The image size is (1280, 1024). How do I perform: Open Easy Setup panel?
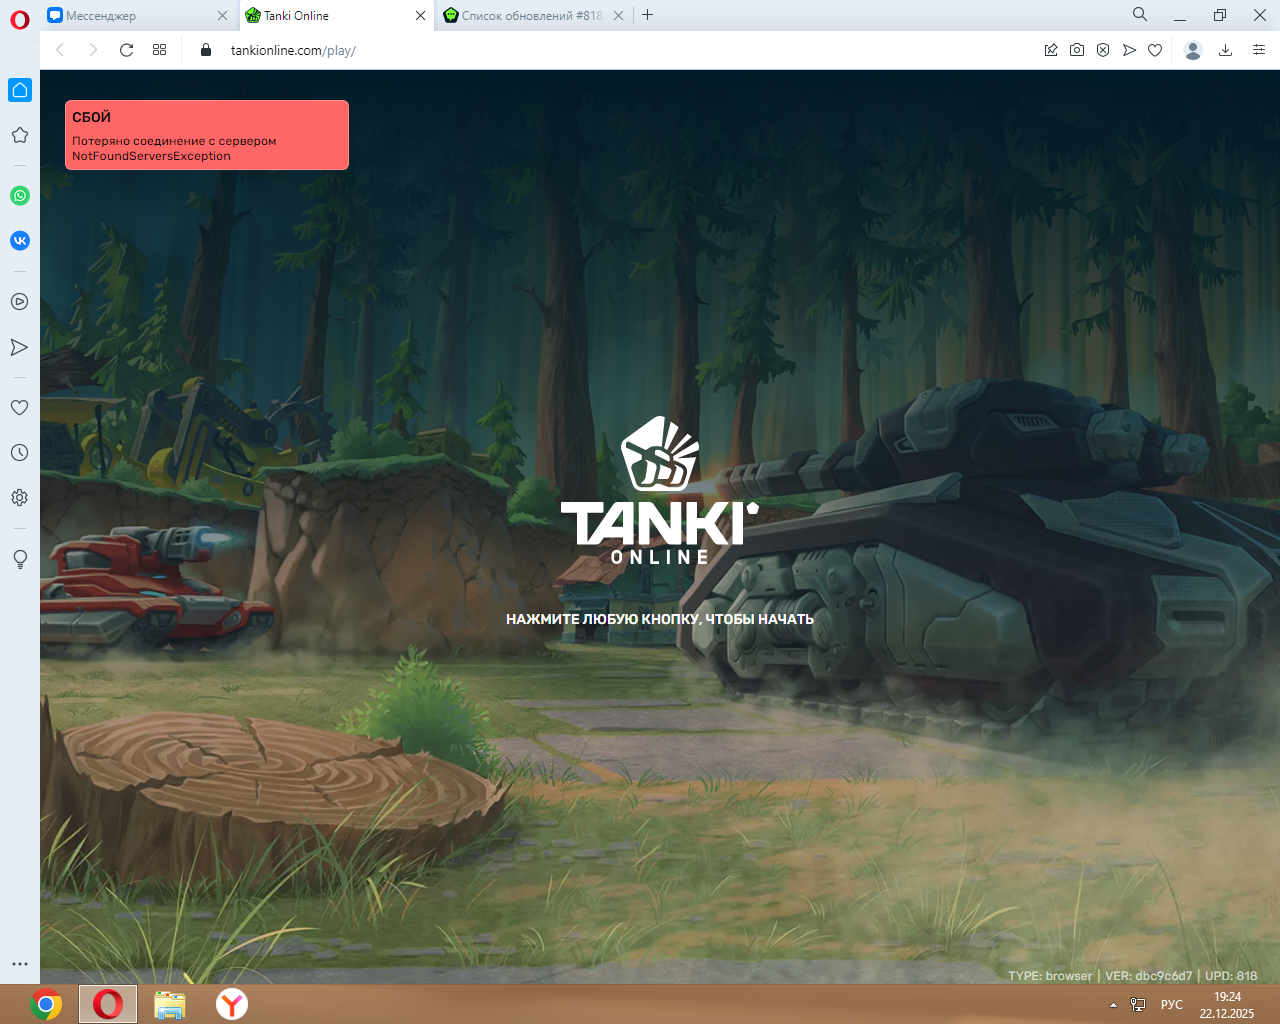coord(1259,50)
